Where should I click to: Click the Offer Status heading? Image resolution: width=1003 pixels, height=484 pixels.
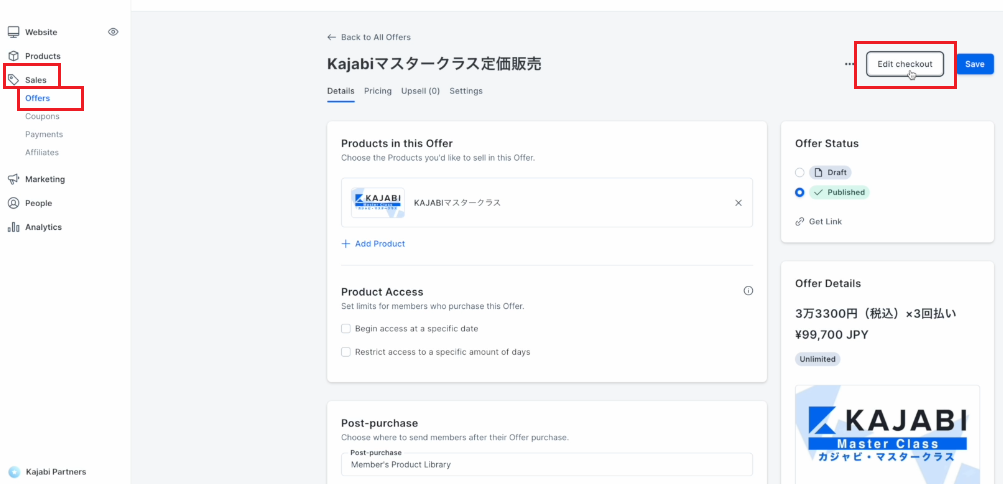tap(826, 144)
